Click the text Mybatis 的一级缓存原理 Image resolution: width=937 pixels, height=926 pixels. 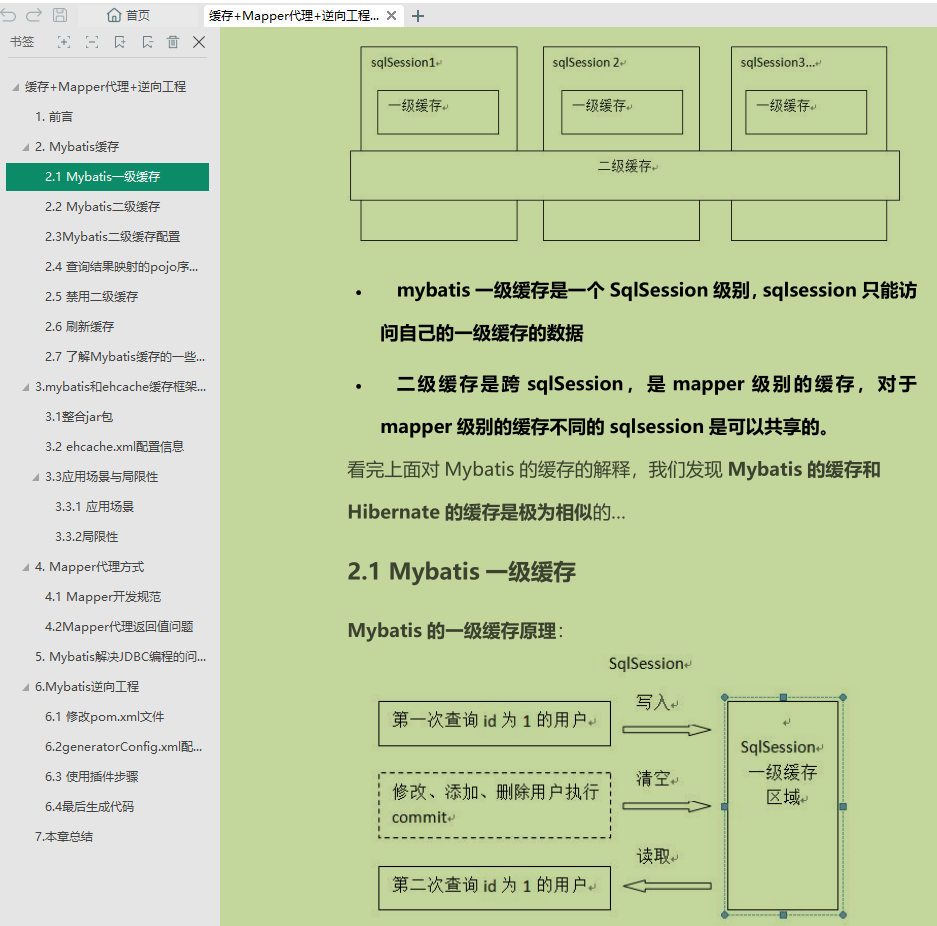(452, 630)
